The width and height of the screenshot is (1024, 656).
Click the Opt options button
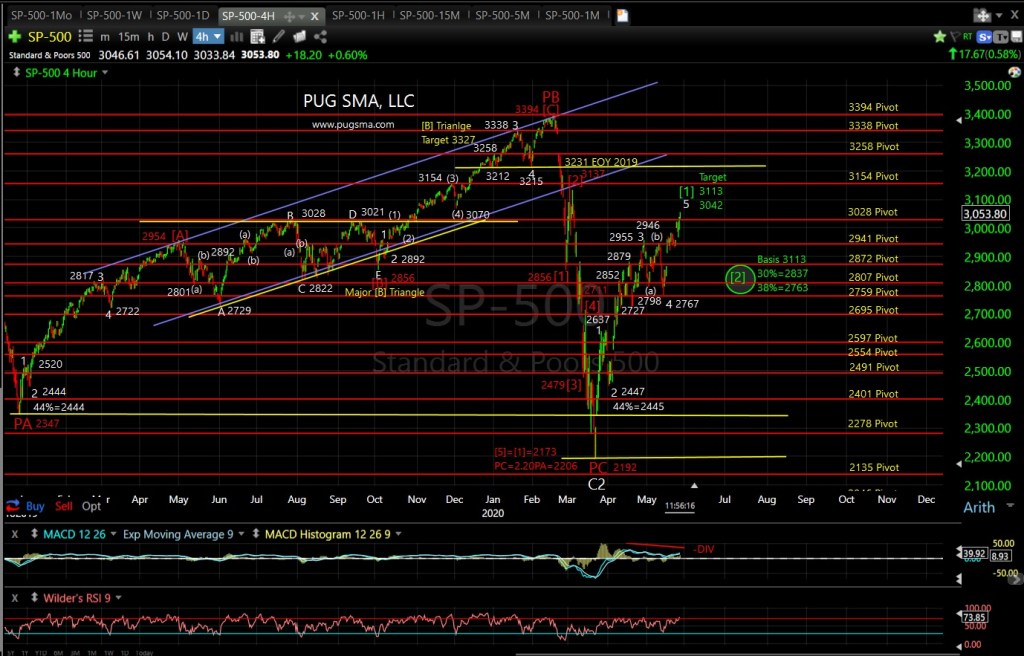pos(91,506)
